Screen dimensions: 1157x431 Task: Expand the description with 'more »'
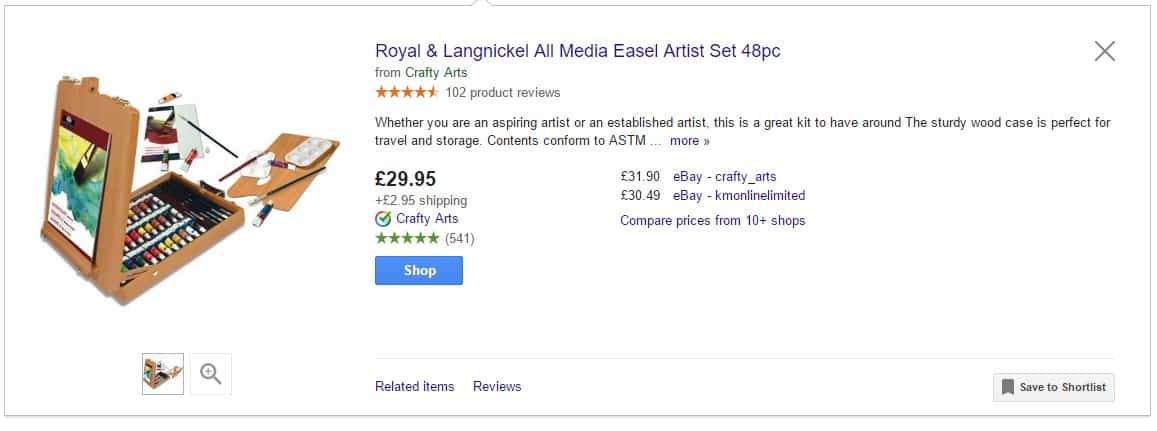click(x=689, y=141)
